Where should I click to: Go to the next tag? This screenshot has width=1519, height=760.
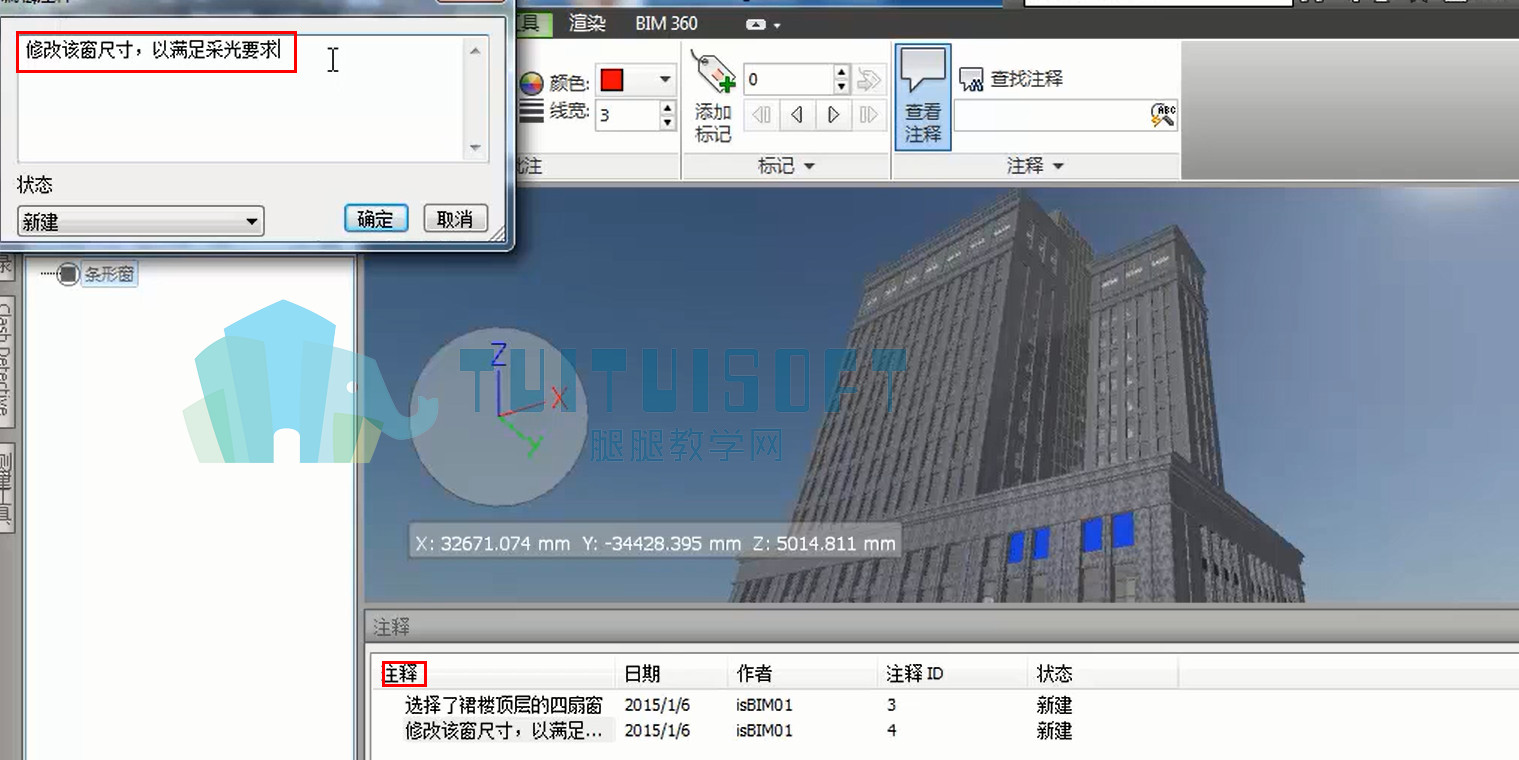833,115
